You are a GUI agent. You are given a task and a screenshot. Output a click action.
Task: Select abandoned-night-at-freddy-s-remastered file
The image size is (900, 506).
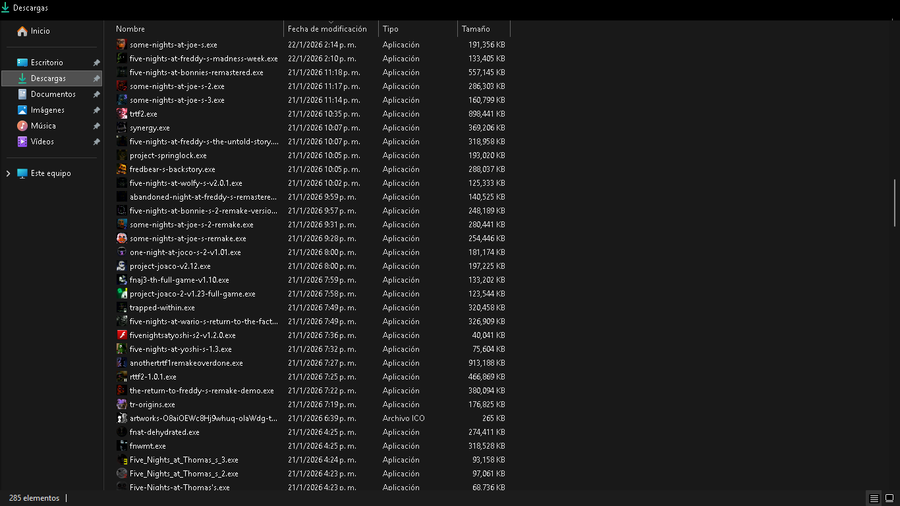(203, 197)
